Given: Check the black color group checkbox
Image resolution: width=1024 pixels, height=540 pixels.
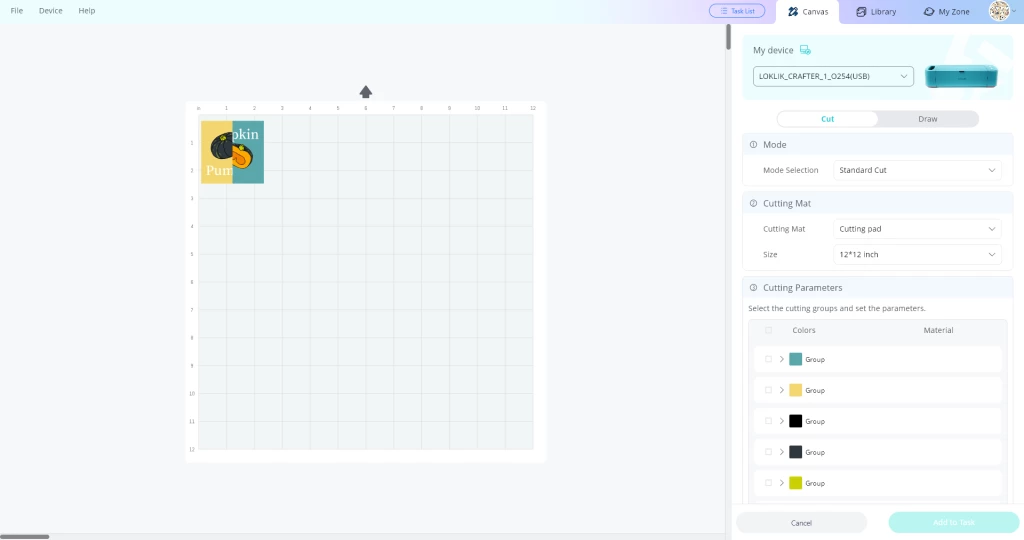Looking at the screenshot, I should point(769,421).
